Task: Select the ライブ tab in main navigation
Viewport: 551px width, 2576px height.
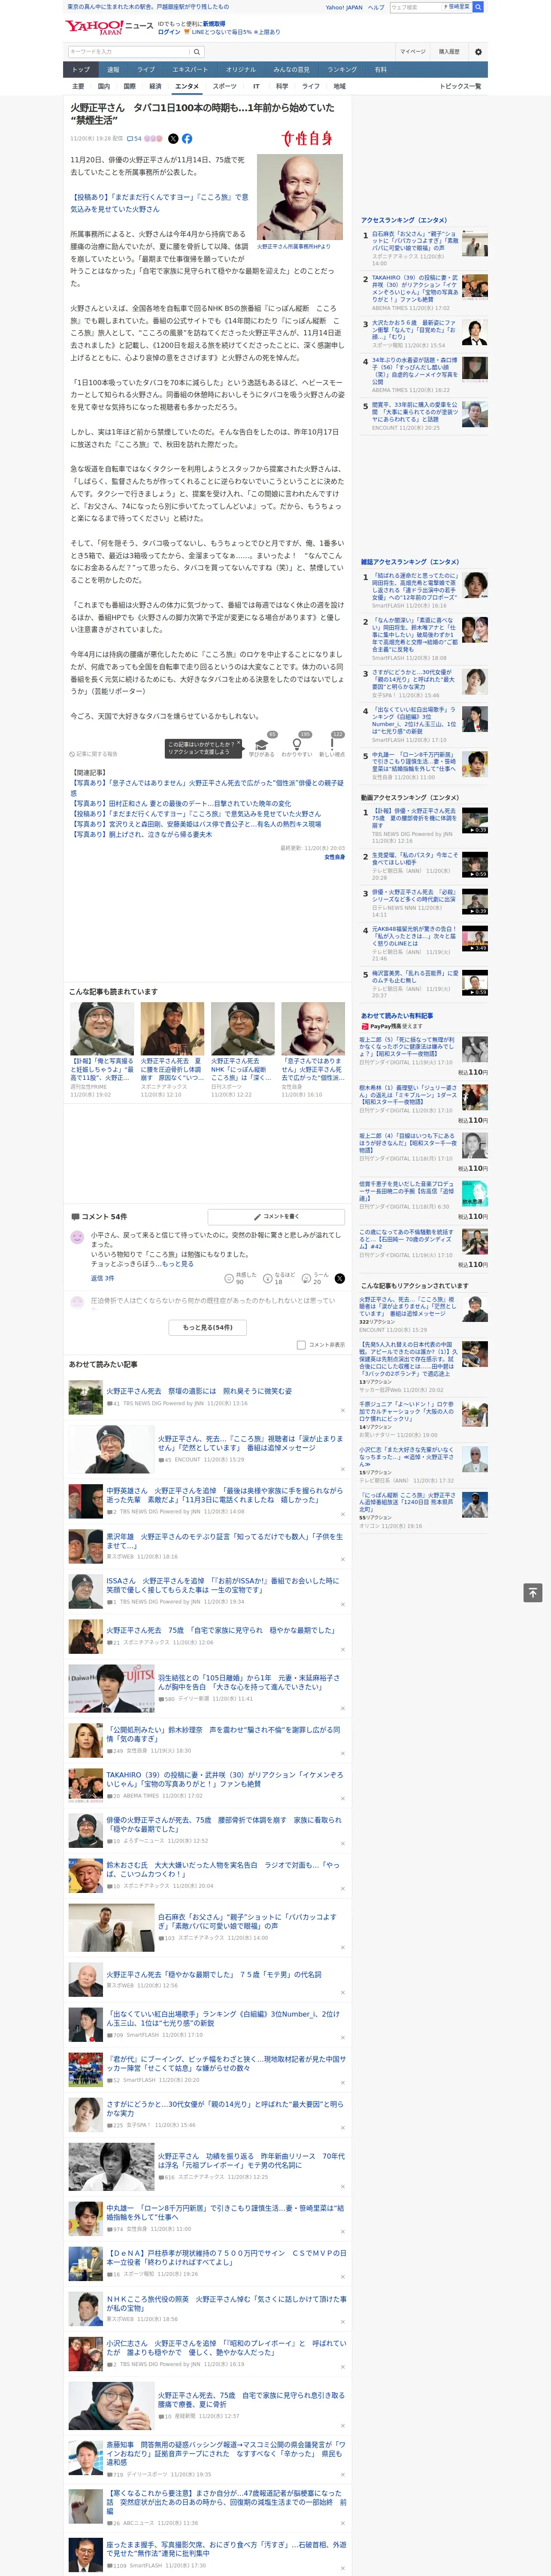Action: click(146, 70)
